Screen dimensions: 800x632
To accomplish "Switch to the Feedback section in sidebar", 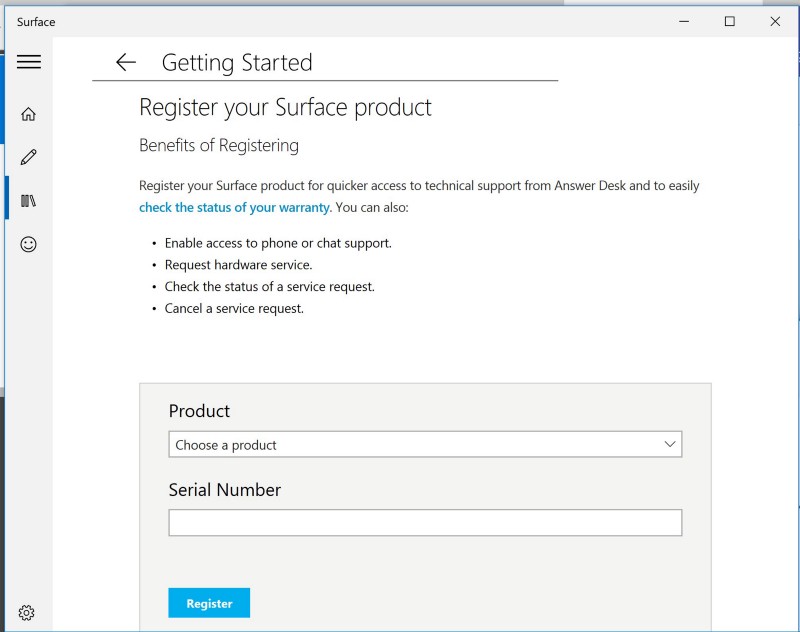I will 27,244.
